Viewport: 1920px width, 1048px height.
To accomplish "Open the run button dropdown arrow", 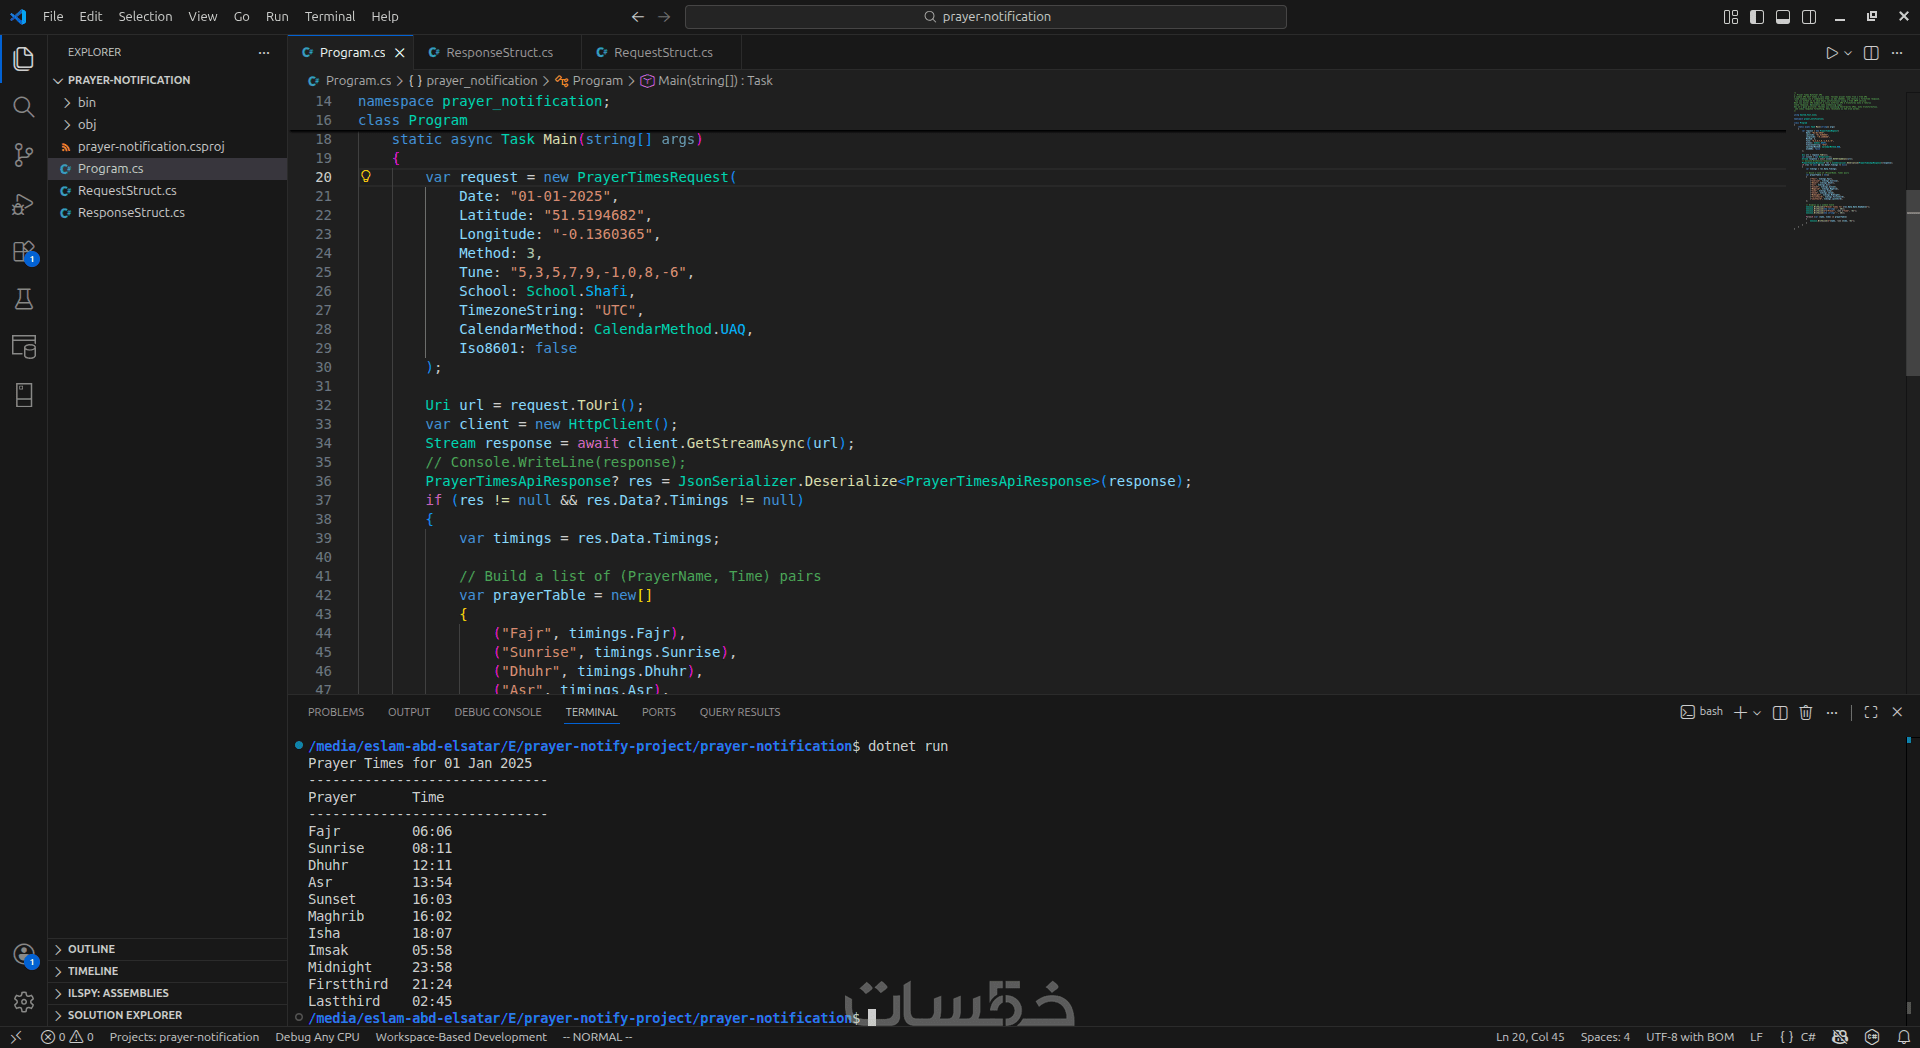I will (1848, 53).
